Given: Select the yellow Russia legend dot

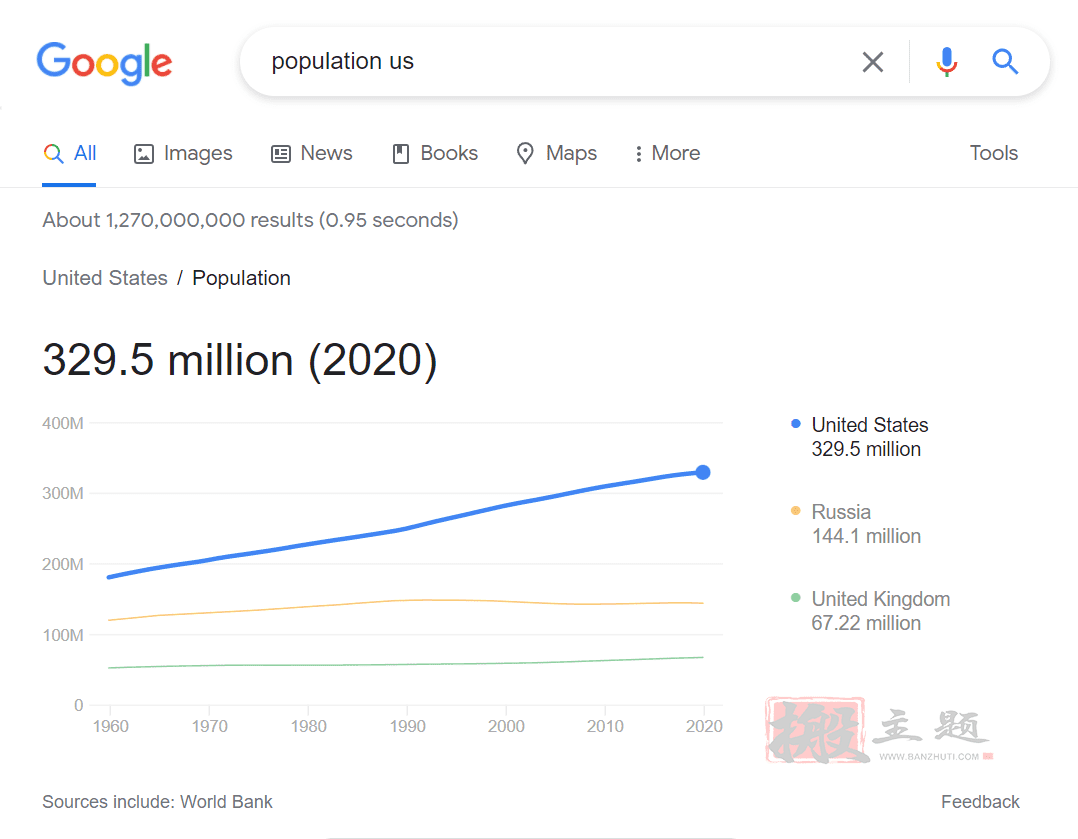Looking at the screenshot, I should [796, 511].
